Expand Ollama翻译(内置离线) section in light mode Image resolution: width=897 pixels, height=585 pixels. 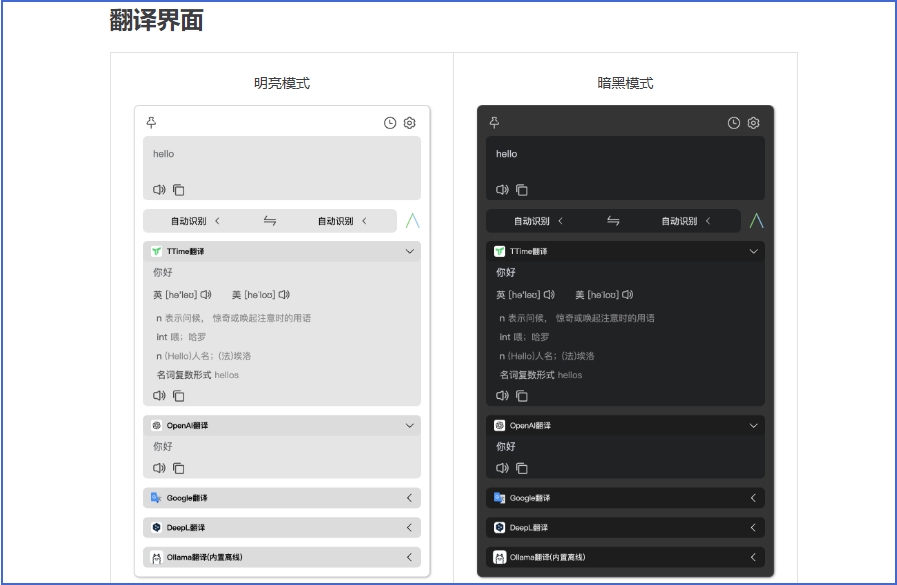click(409, 557)
